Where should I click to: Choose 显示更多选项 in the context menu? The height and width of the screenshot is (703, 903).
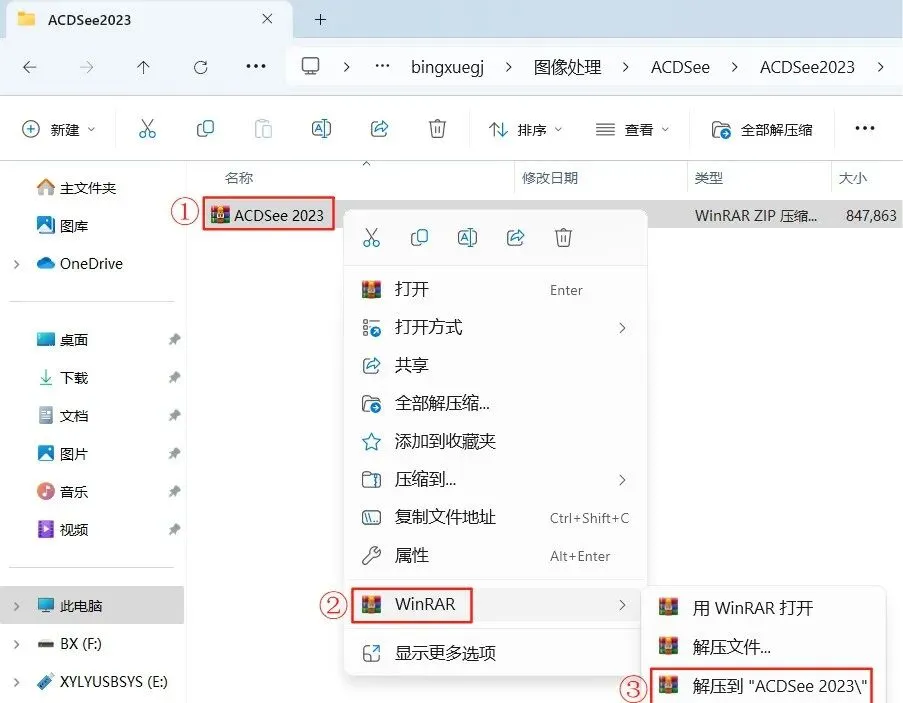495,652
